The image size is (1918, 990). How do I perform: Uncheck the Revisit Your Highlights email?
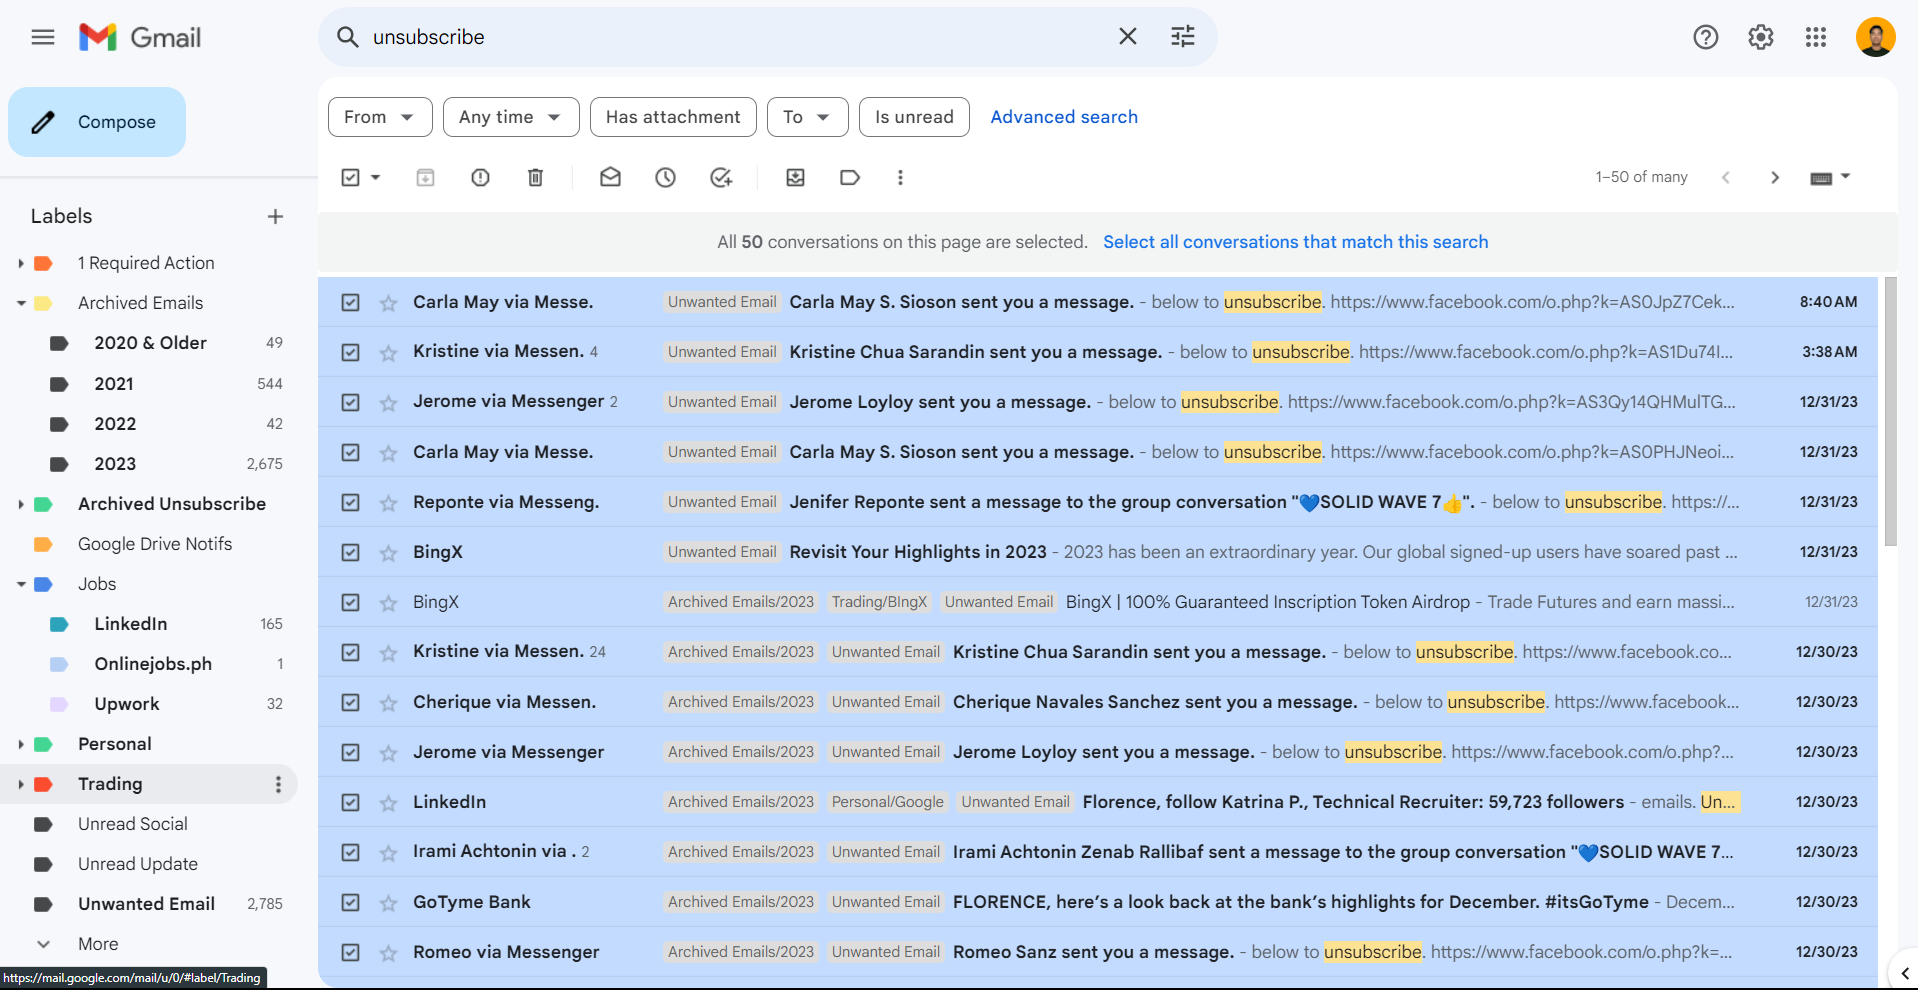(351, 552)
